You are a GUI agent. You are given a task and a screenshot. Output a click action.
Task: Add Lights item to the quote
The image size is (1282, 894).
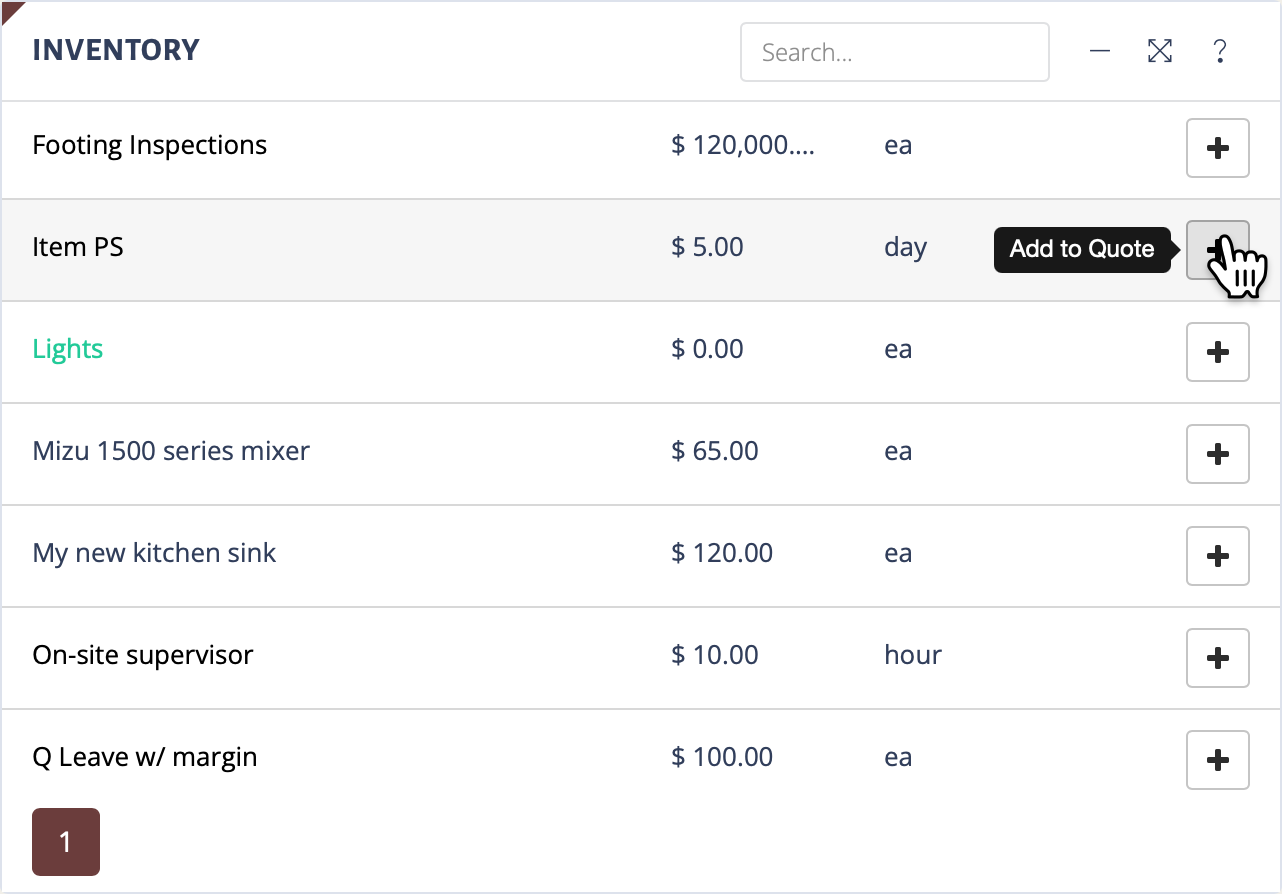click(1218, 352)
